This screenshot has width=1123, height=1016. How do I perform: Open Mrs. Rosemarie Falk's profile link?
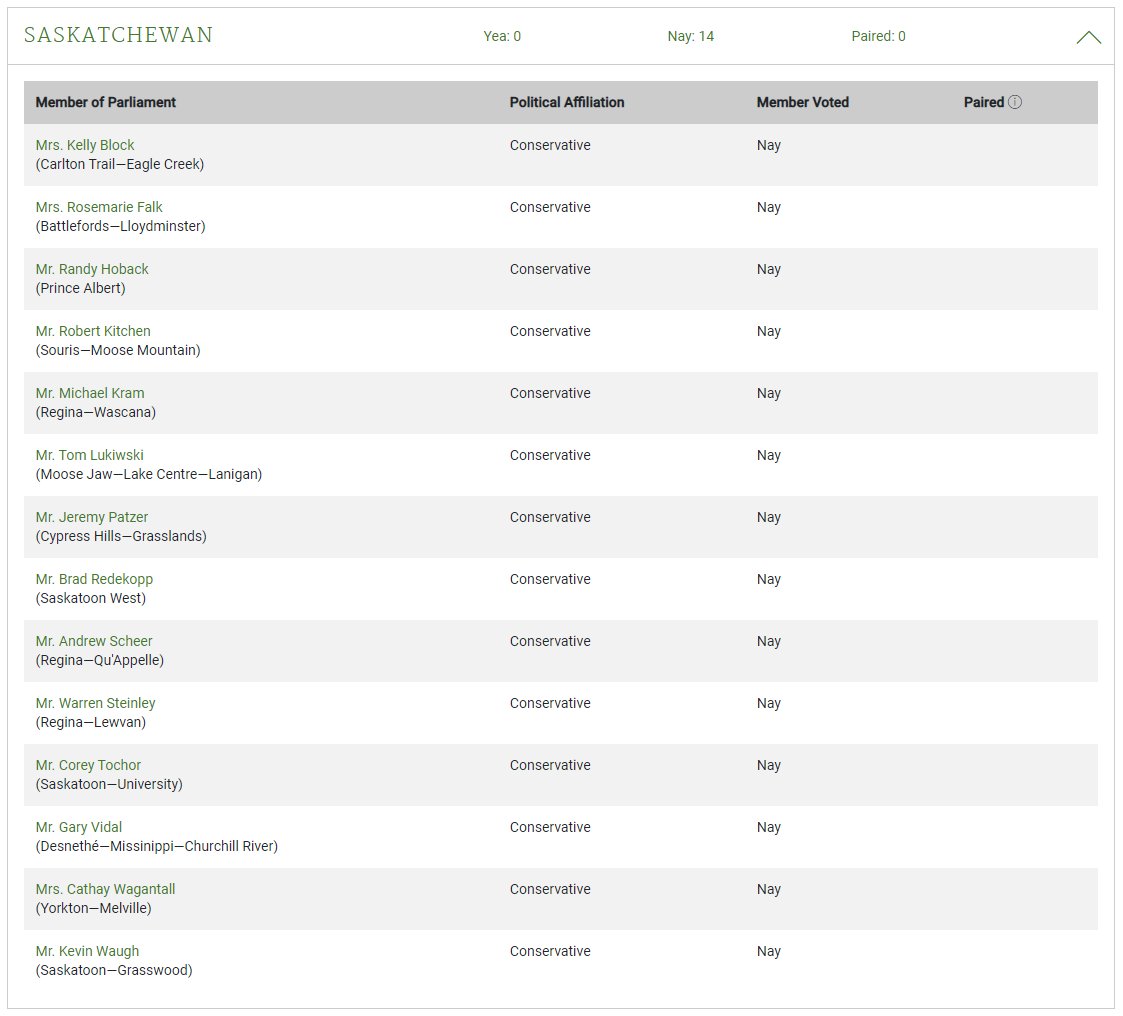[99, 208]
